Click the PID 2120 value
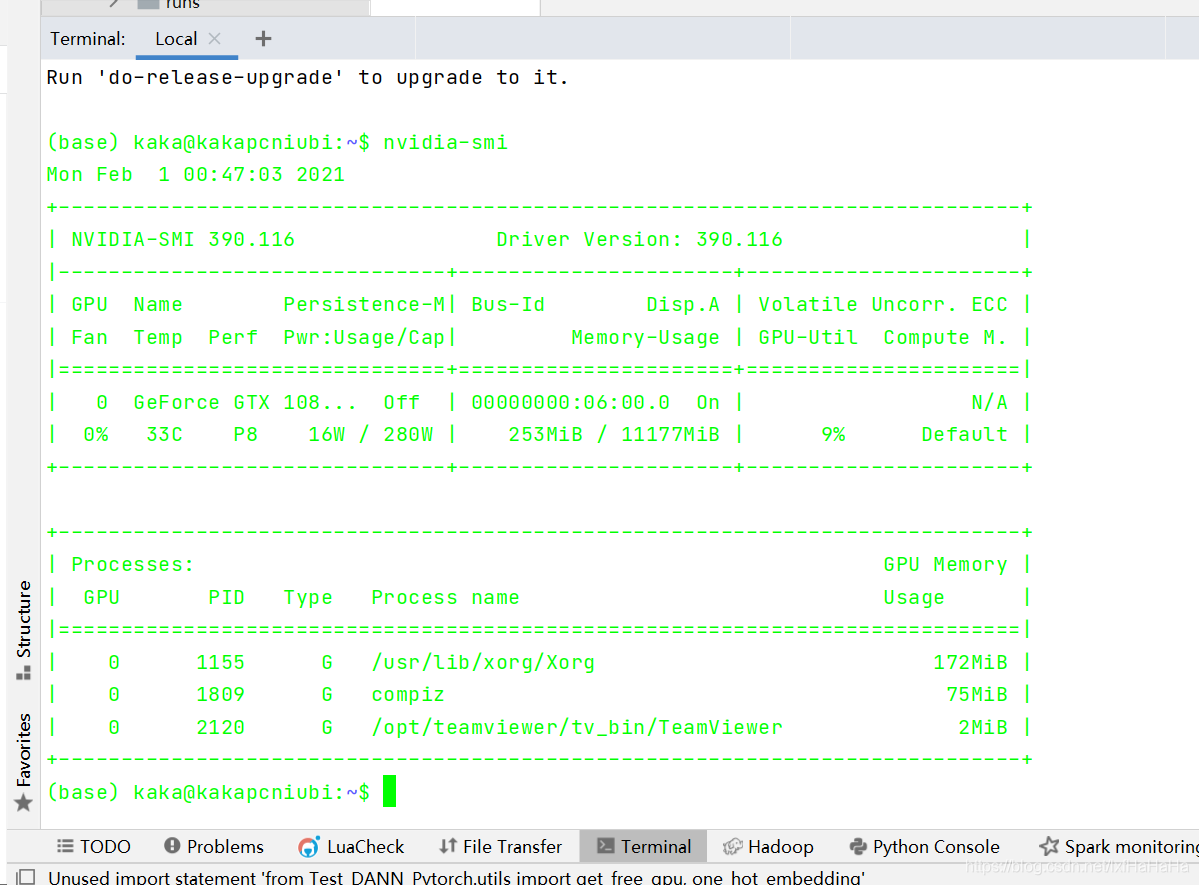The height and width of the screenshot is (885, 1199). click(220, 727)
